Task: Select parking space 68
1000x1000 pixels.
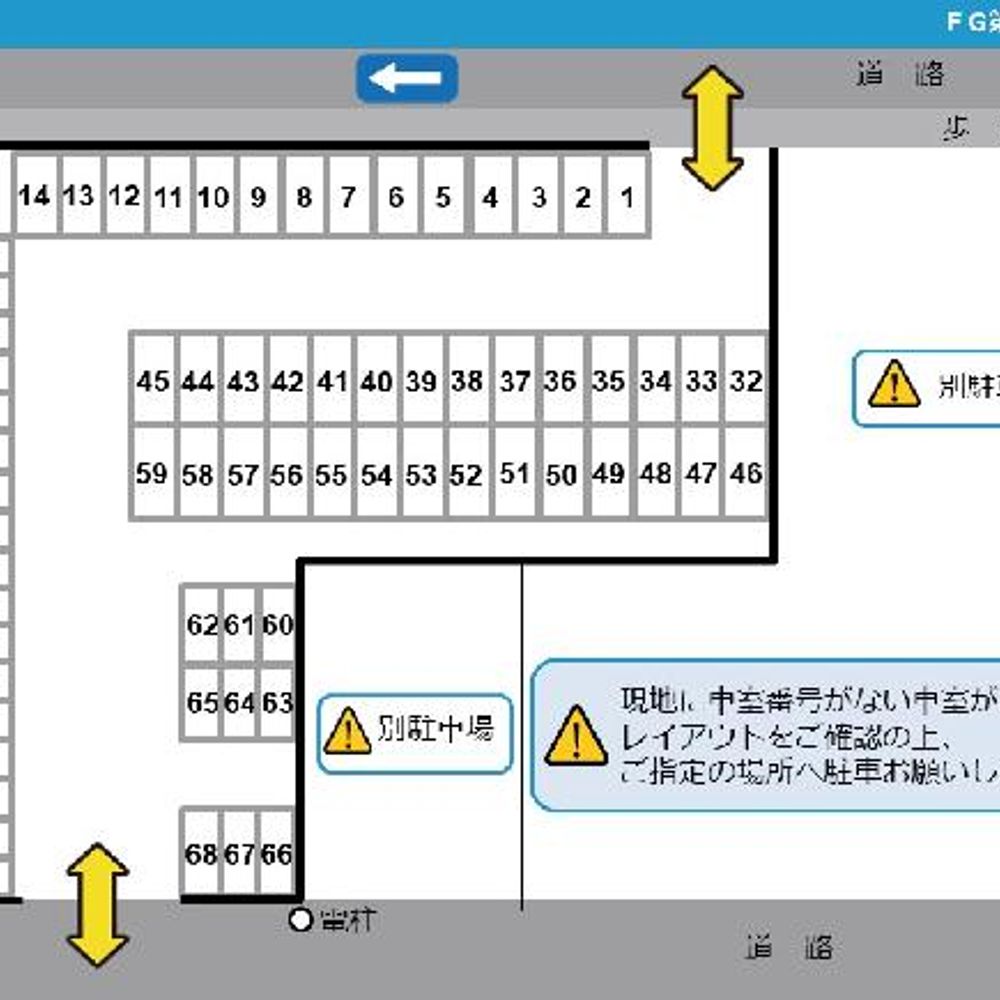Action: (202, 853)
